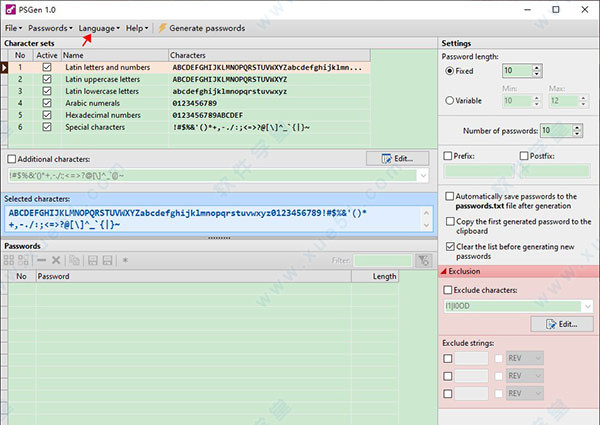The height and width of the screenshot is (425, 600).
Task: Click Edit button for additional characters
Action: tap(396, 158)
